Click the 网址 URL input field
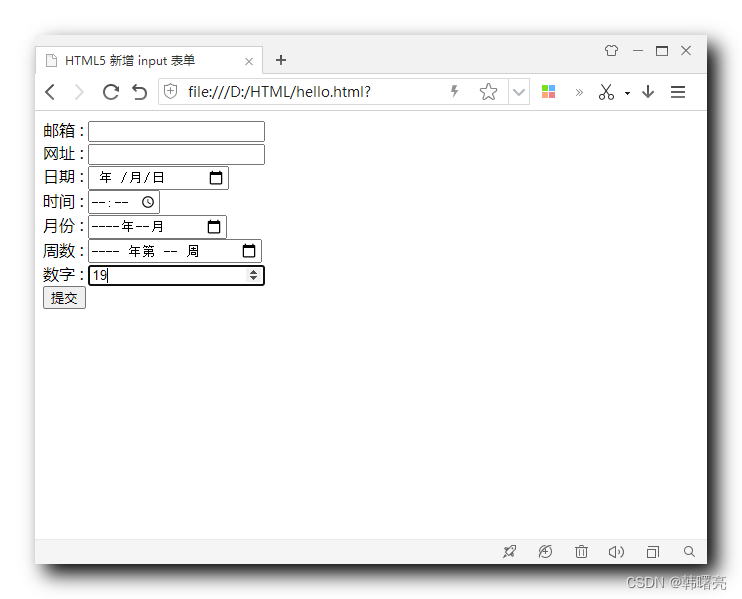The height and width of the screenshot is (599, 742). coord(177,154)
